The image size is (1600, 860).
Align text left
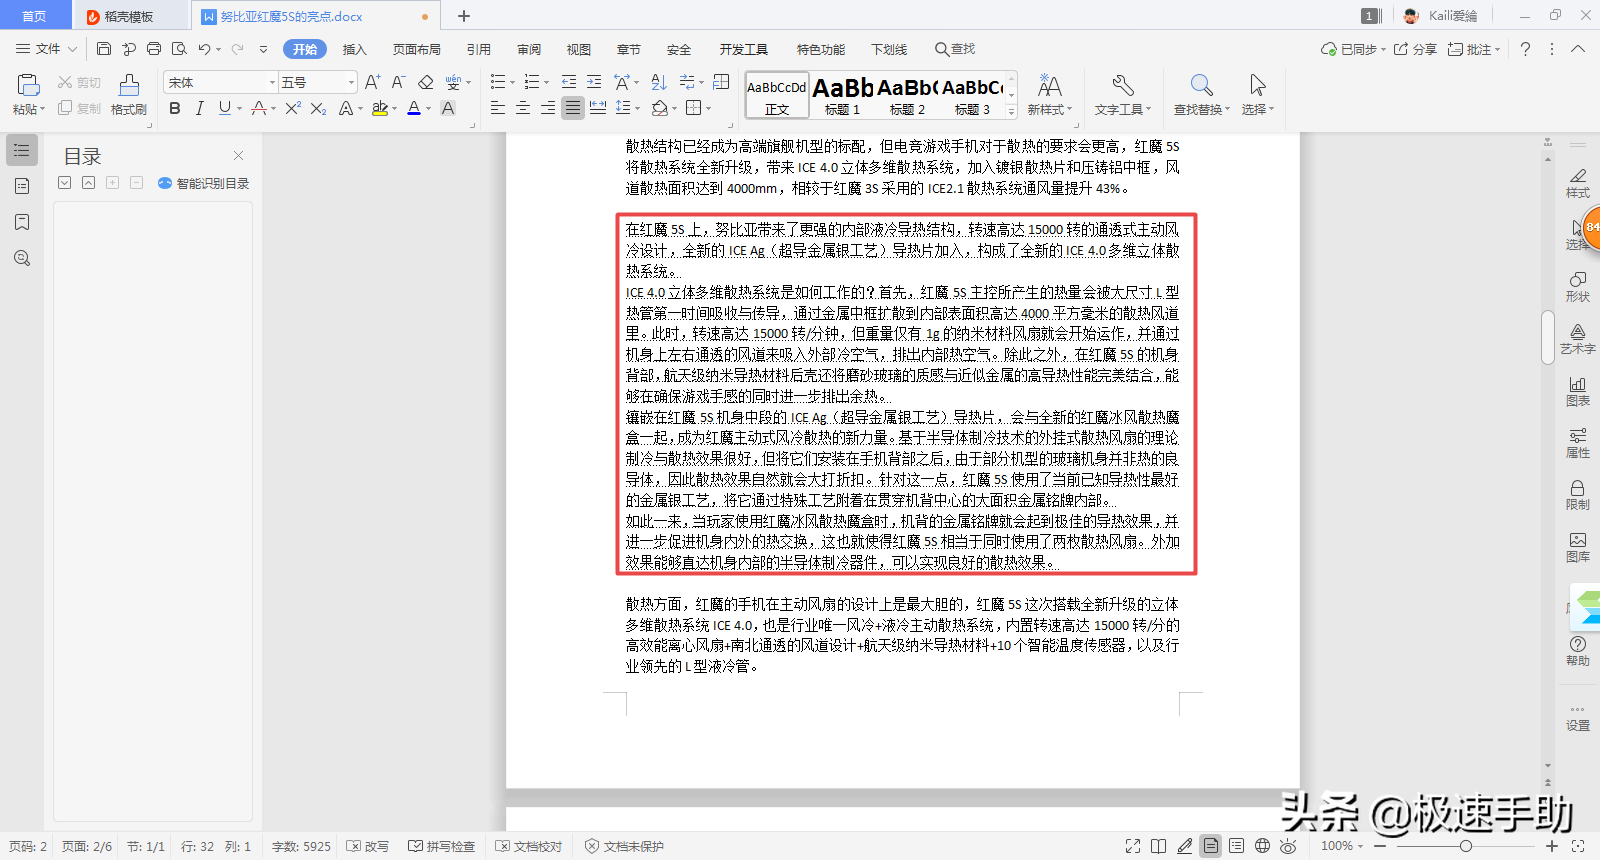(498, 108)
